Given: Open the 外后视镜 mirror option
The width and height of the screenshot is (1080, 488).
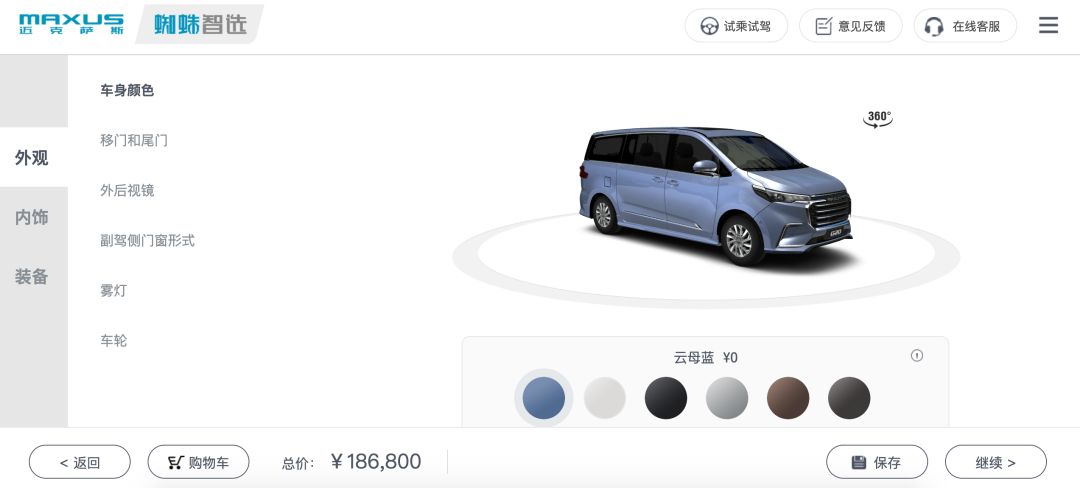Looking at the screenshot, I should pos(127,191).
